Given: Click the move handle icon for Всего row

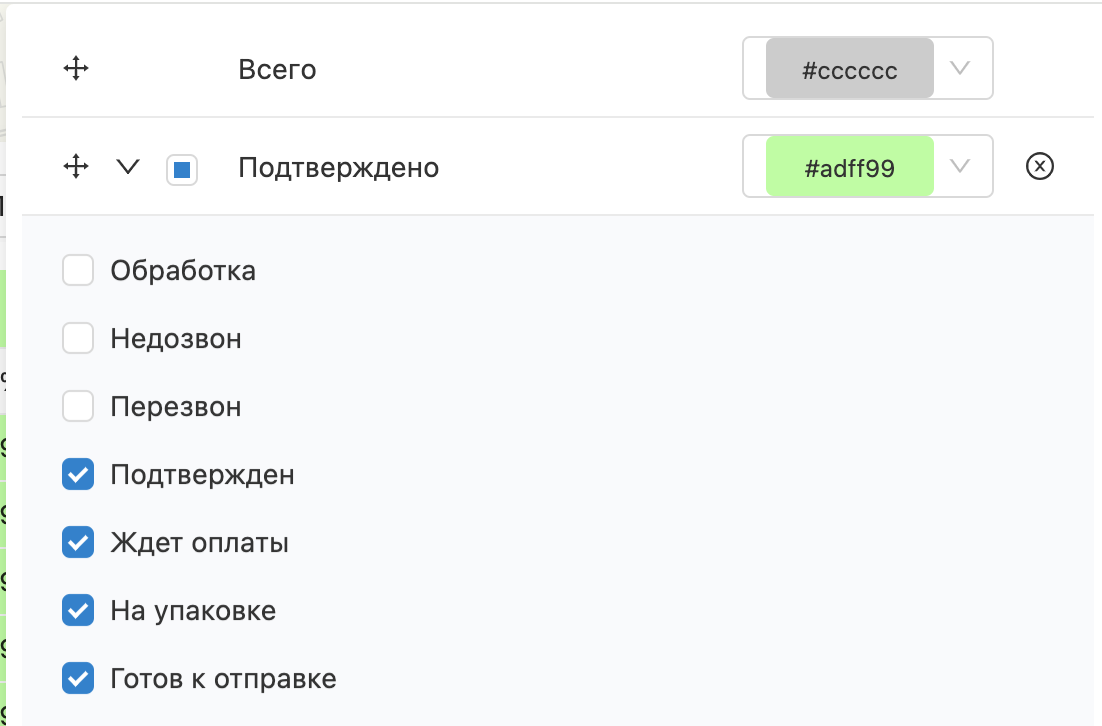Looking at the screenshot, I should coord(76,69).
